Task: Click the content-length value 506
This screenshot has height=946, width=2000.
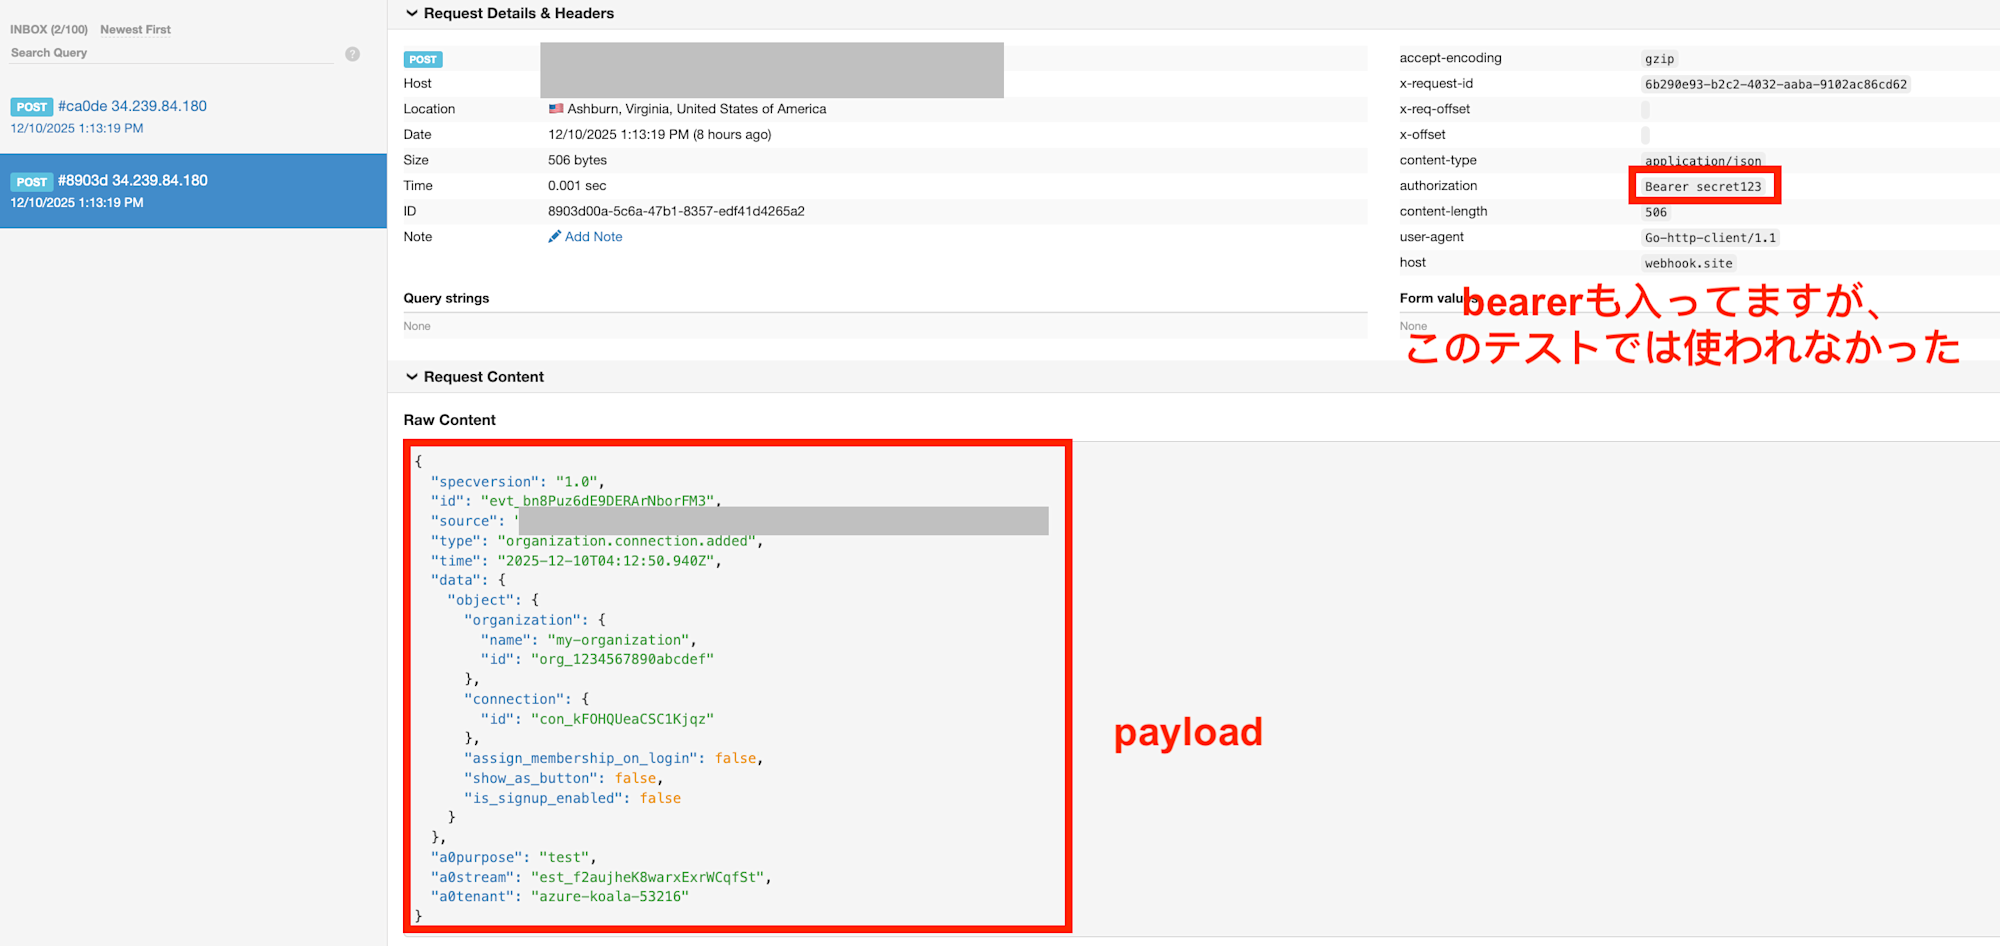Action: tap(1656, 213)
